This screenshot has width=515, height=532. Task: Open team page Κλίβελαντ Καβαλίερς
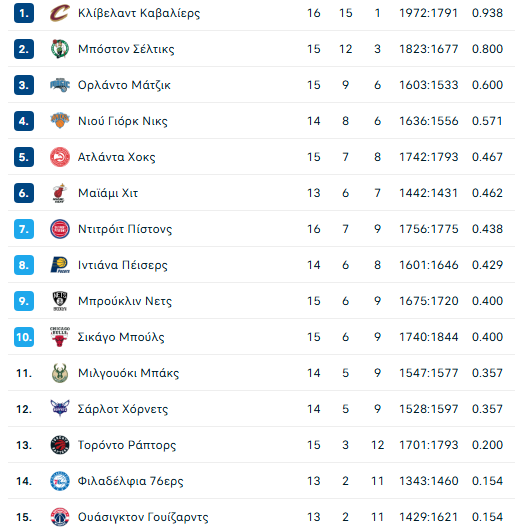tap(139, 13)
